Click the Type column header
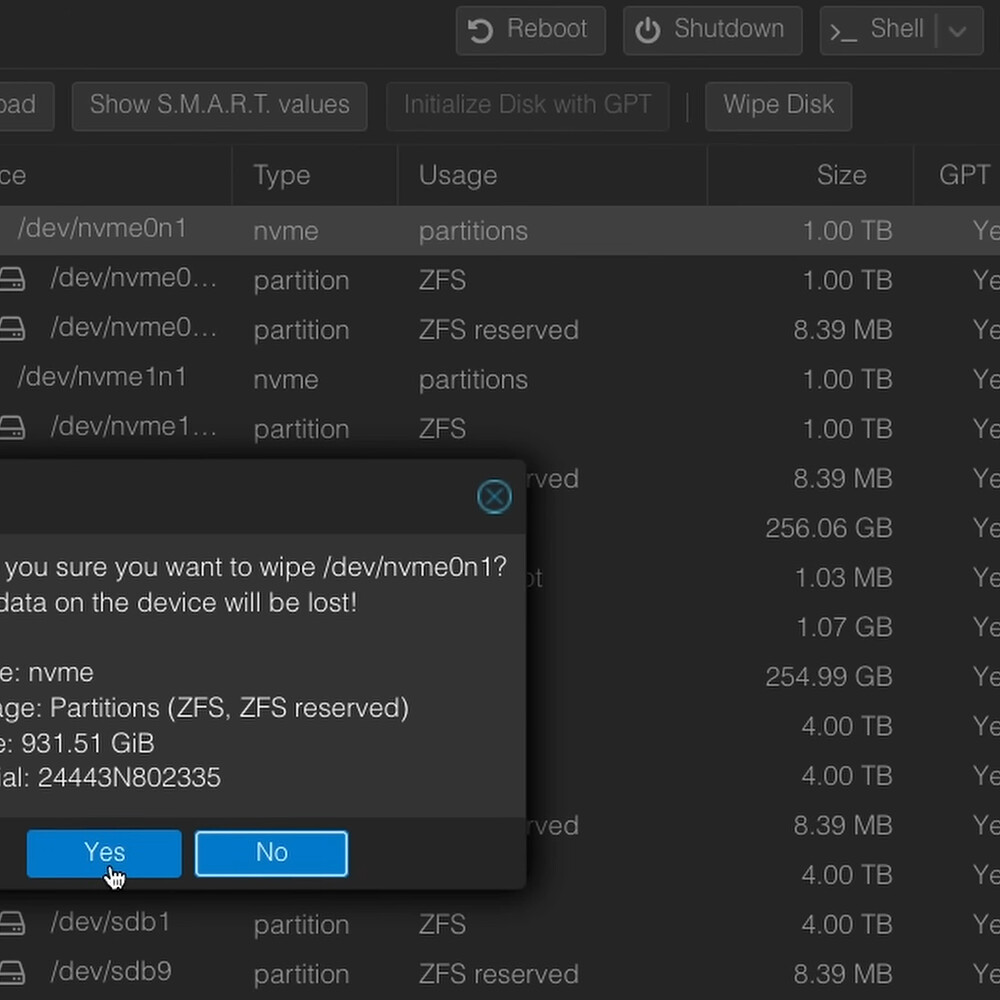1000x1000 pixels. [281, 175]
